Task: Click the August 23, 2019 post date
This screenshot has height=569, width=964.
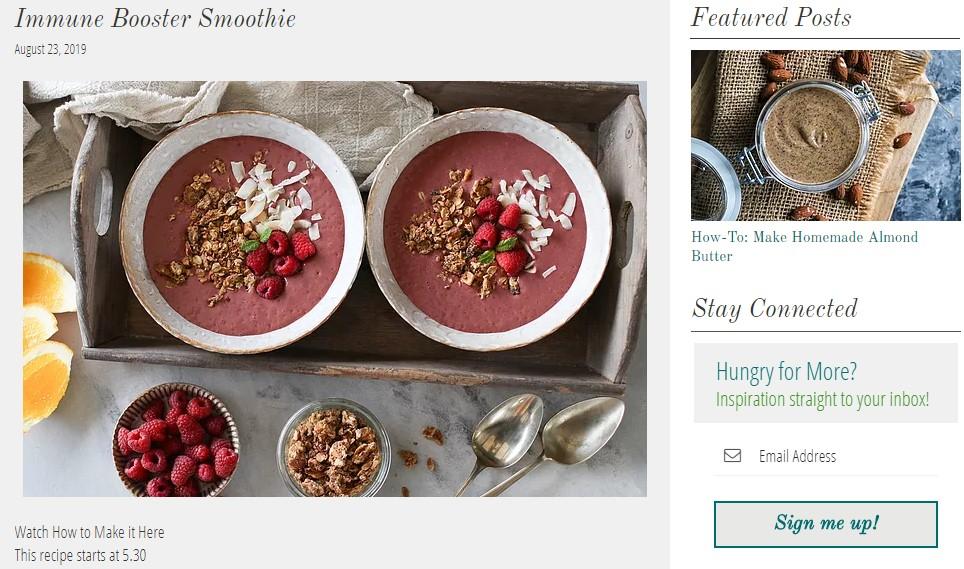Action: pos(50,49)
